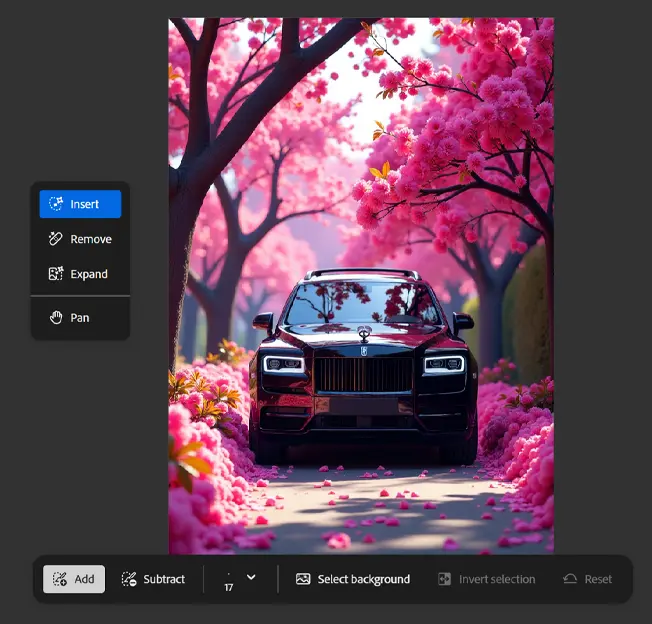Click the Subtract brush icon
The width and height of the screenshot is (652, 624).
click(x=129, y=579)
